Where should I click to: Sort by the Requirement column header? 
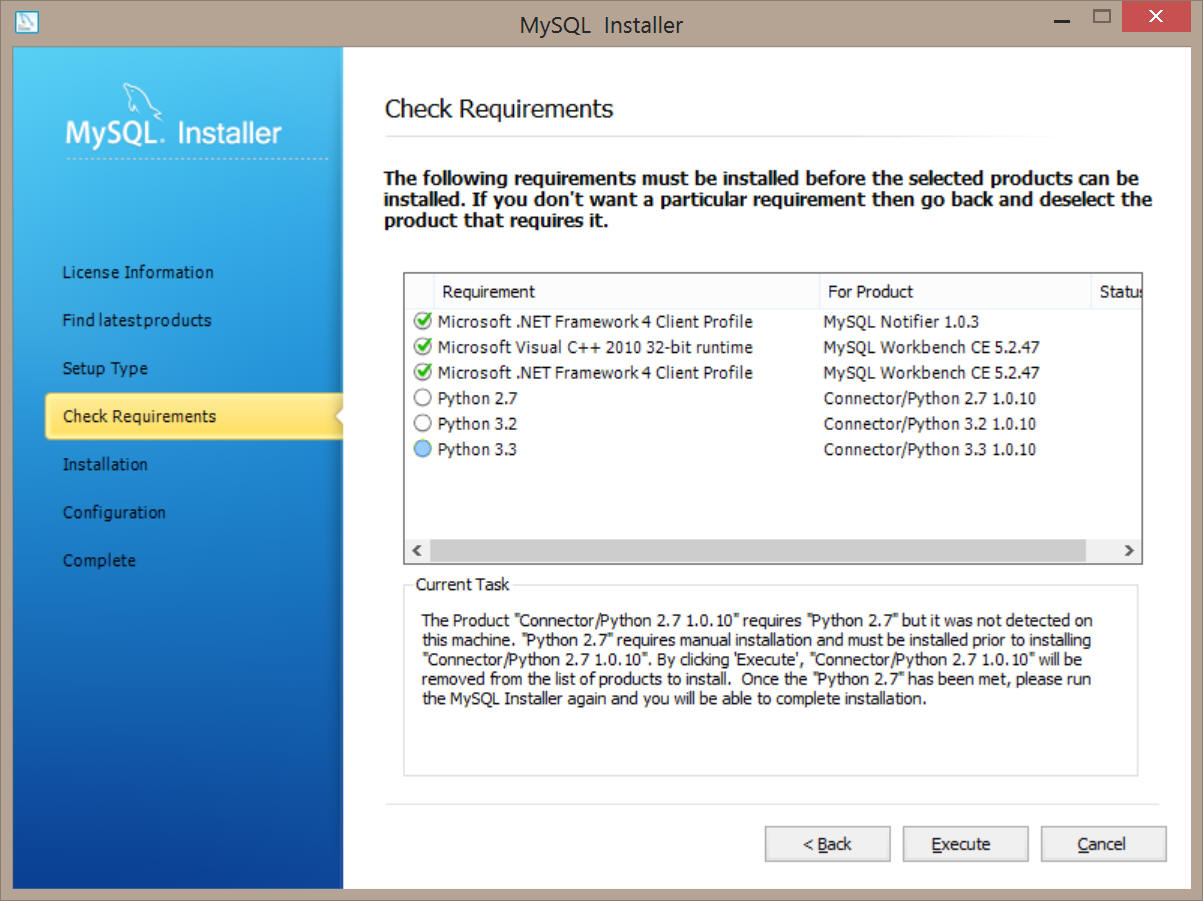coord(627,292)
